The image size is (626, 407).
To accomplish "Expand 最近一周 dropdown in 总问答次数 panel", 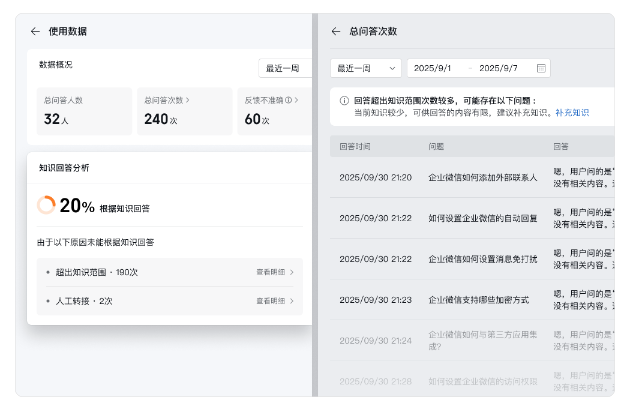I will pyautogui.click(x=366, y=68).
